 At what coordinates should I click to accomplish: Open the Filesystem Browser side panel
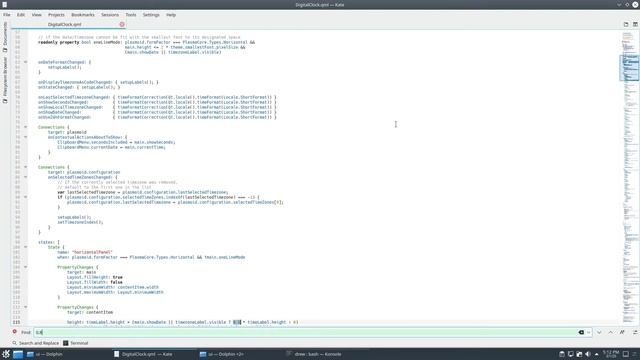click(x=5, y=80)
